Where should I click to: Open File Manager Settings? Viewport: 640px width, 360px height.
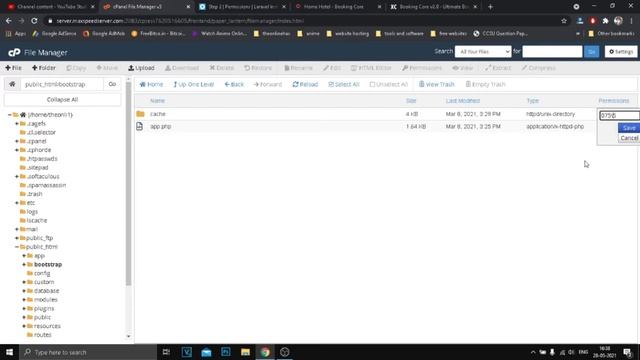[x=621, y=51]
